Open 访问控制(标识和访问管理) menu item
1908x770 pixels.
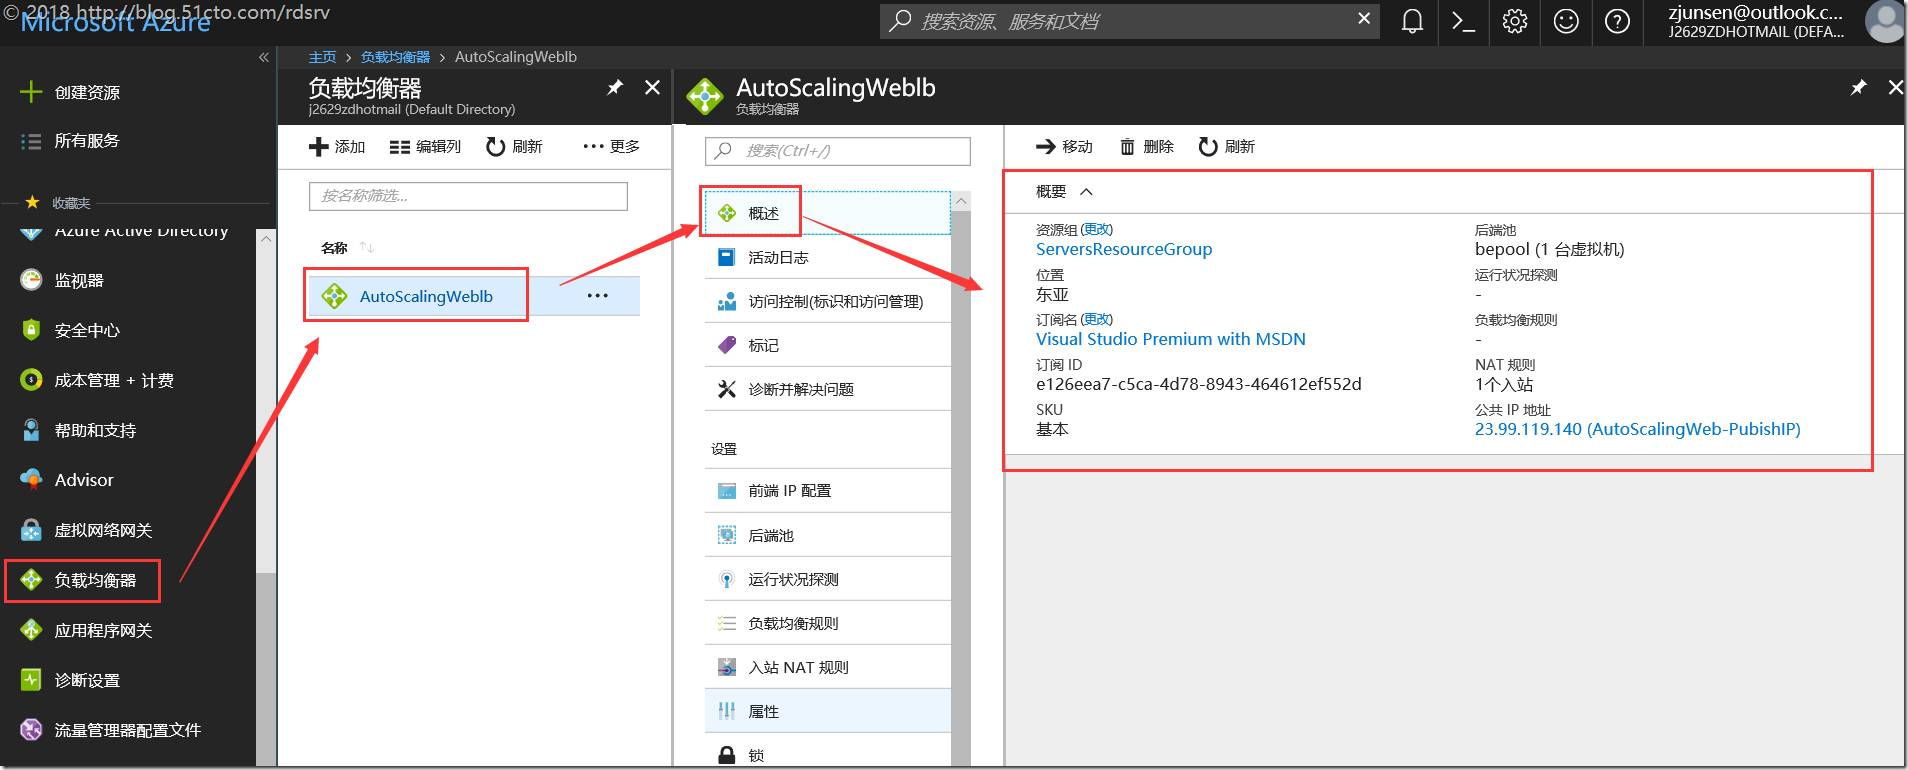[828, 301]
